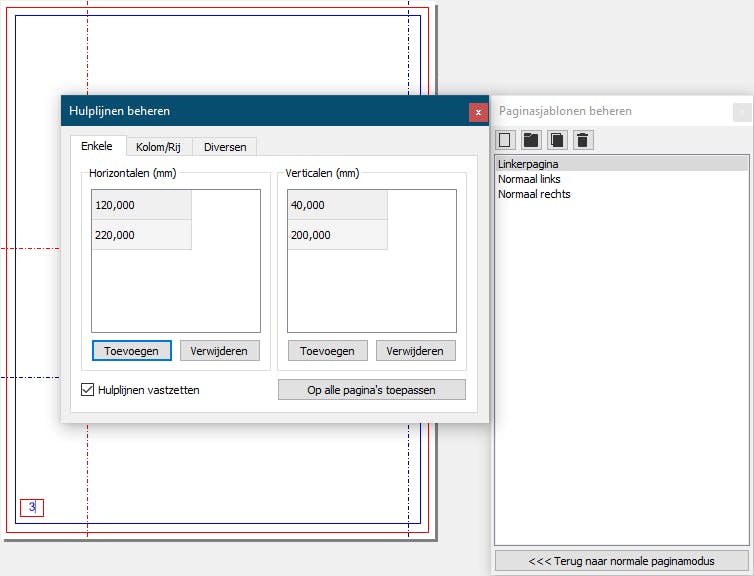This screenshot has width=754, height=576.
Task: Switch to the Enkele tab
Action: (97, 146)
